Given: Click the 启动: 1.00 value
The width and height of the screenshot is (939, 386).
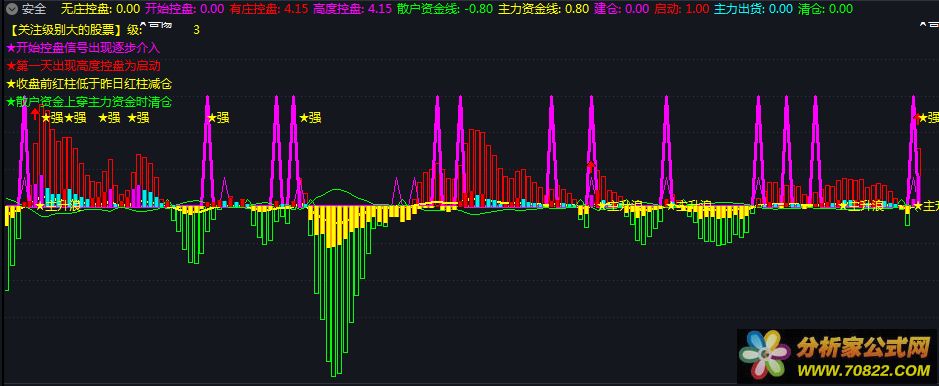Looking at the screenshot, I should 681,9.
